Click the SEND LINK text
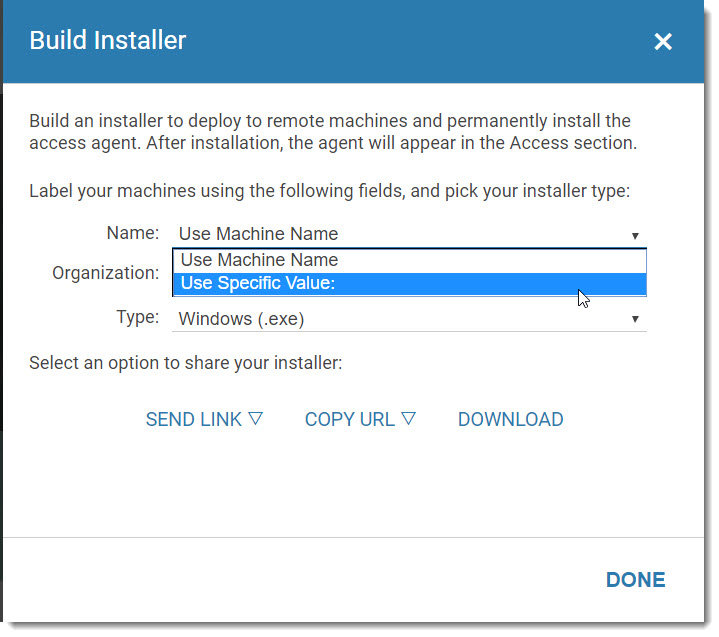 [x=194, y=420]
